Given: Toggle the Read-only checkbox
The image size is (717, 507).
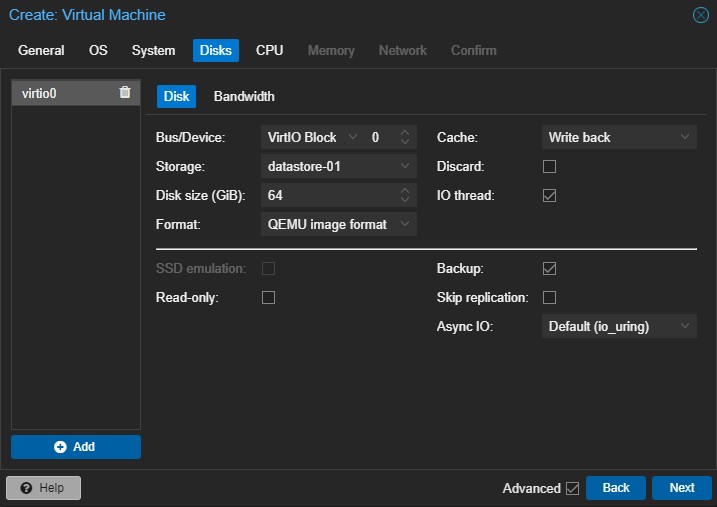Looking at the screenshot, I should pyautogui.click(x=268, y=297).
